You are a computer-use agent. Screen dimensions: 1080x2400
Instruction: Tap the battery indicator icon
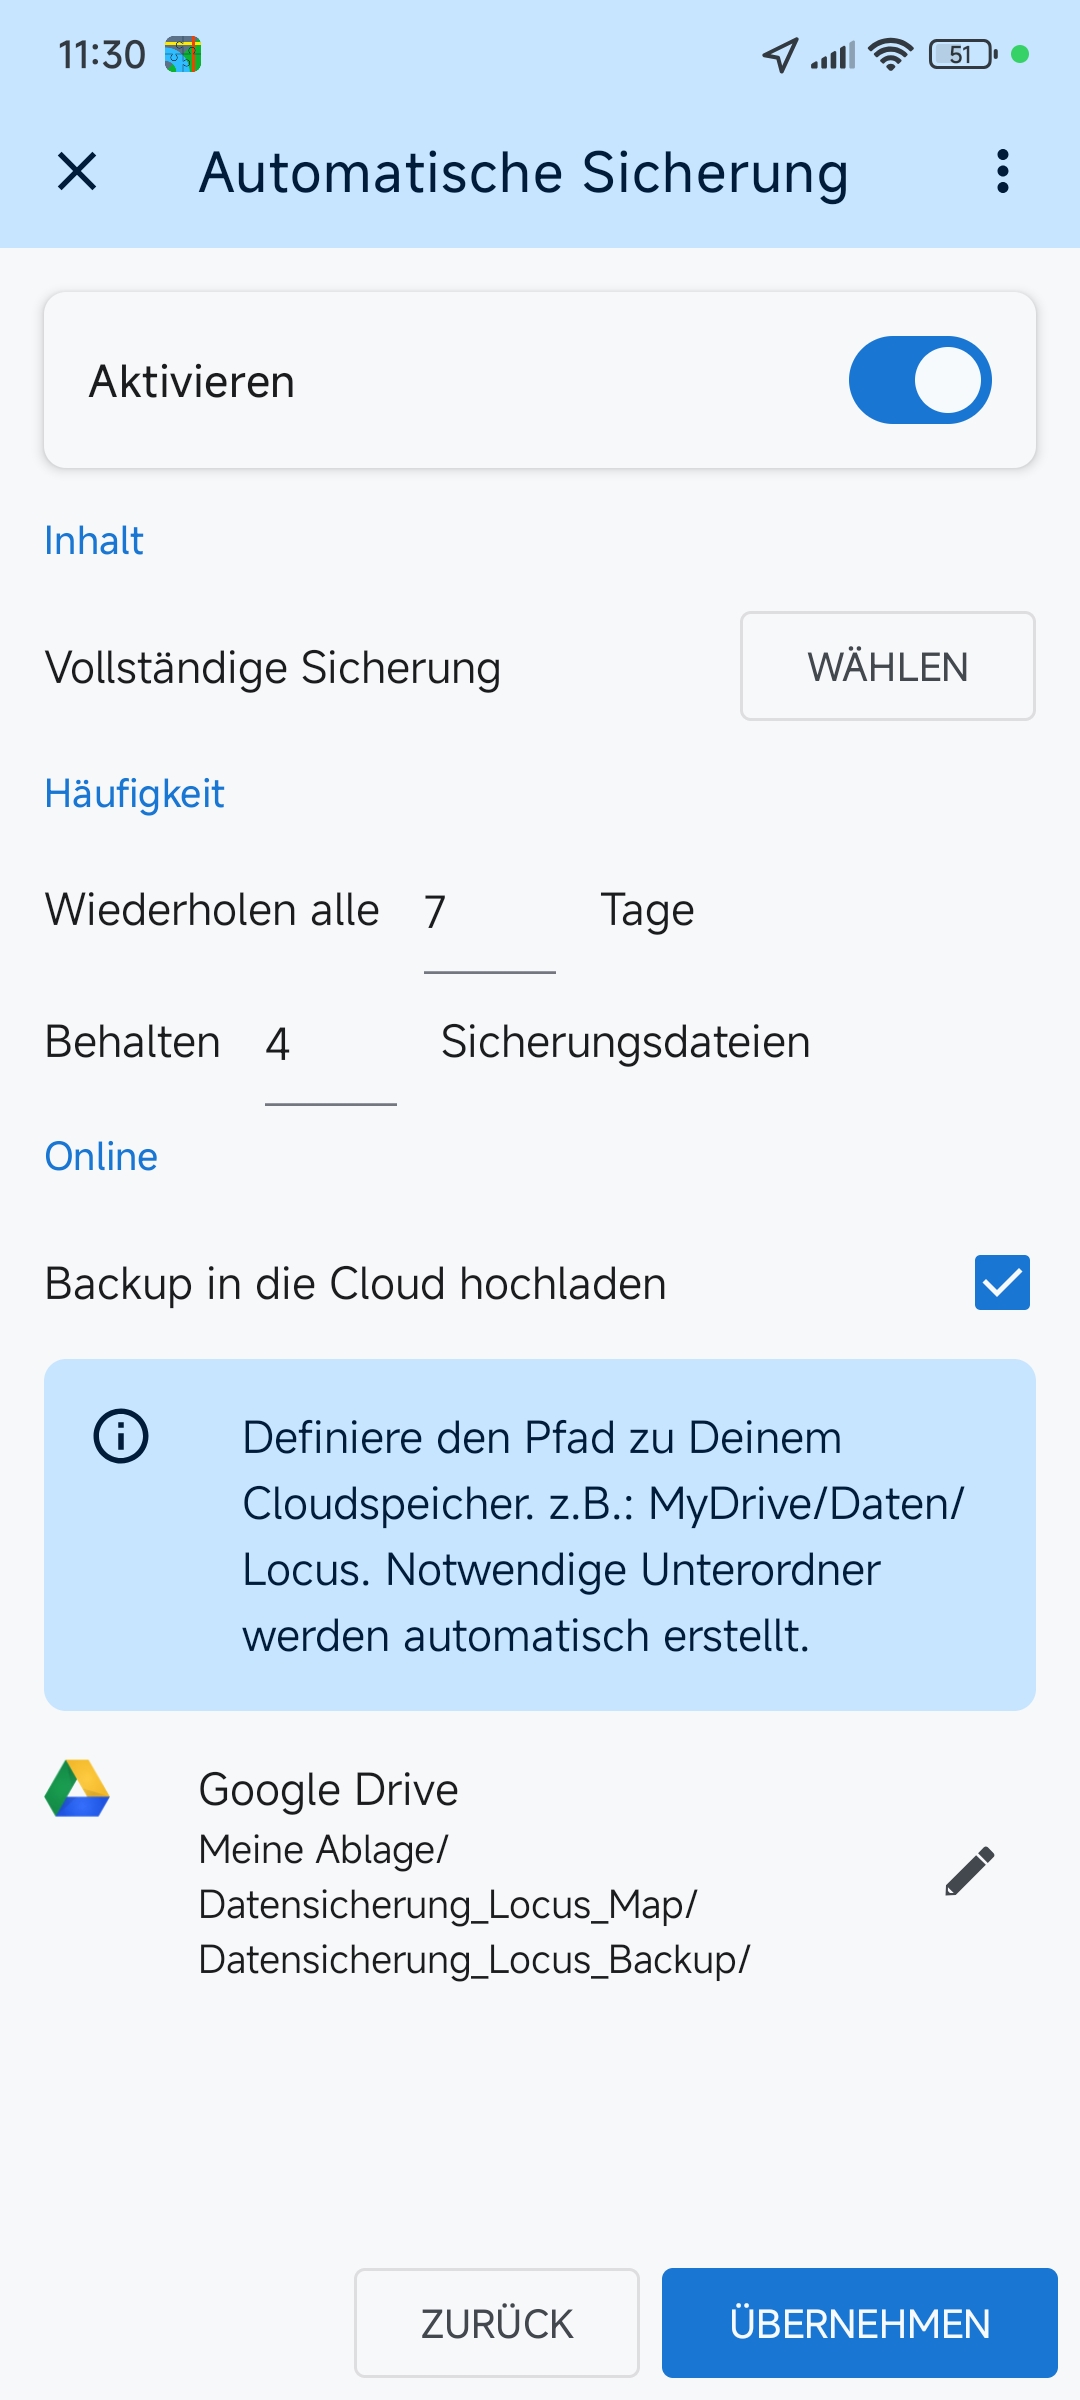click(963, 54)
